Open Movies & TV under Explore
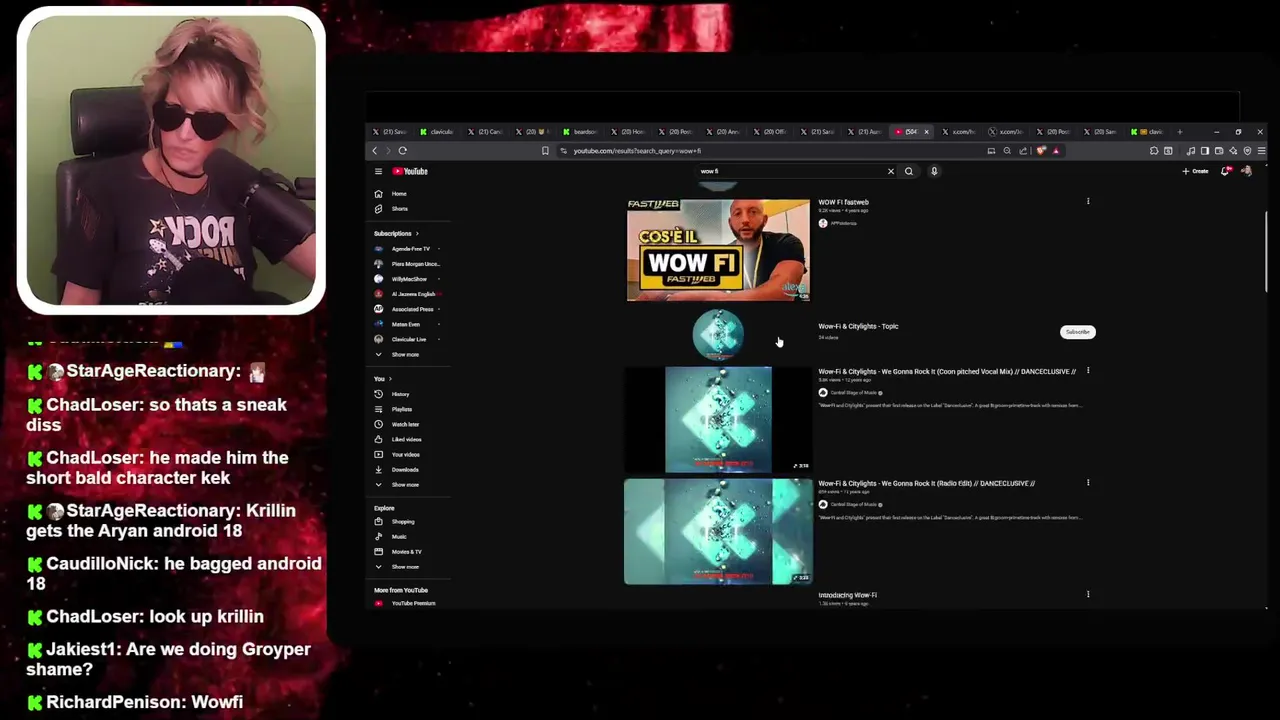 coord(410,552)
